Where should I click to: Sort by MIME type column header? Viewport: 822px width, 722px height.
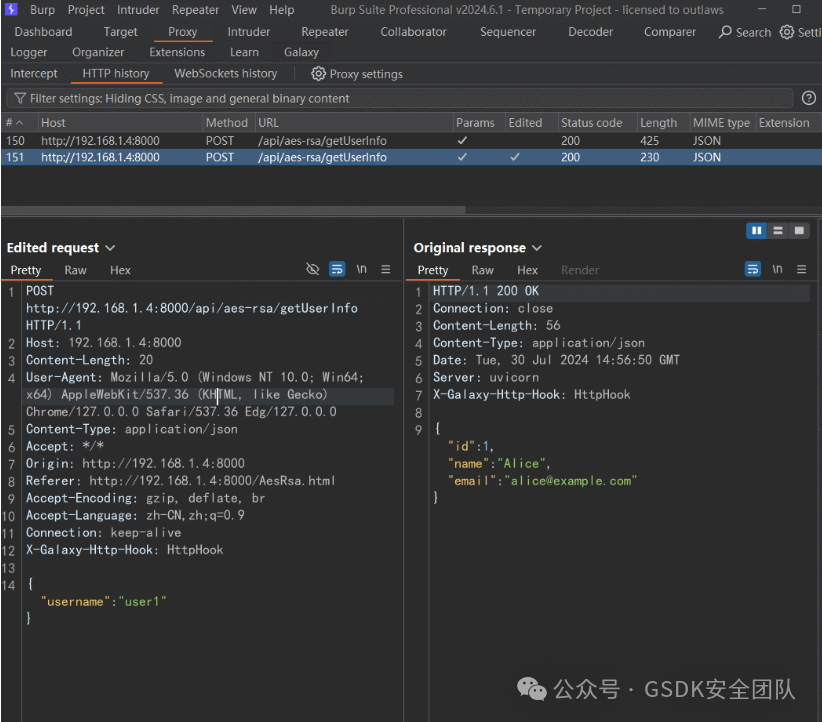tap(721, 123)
